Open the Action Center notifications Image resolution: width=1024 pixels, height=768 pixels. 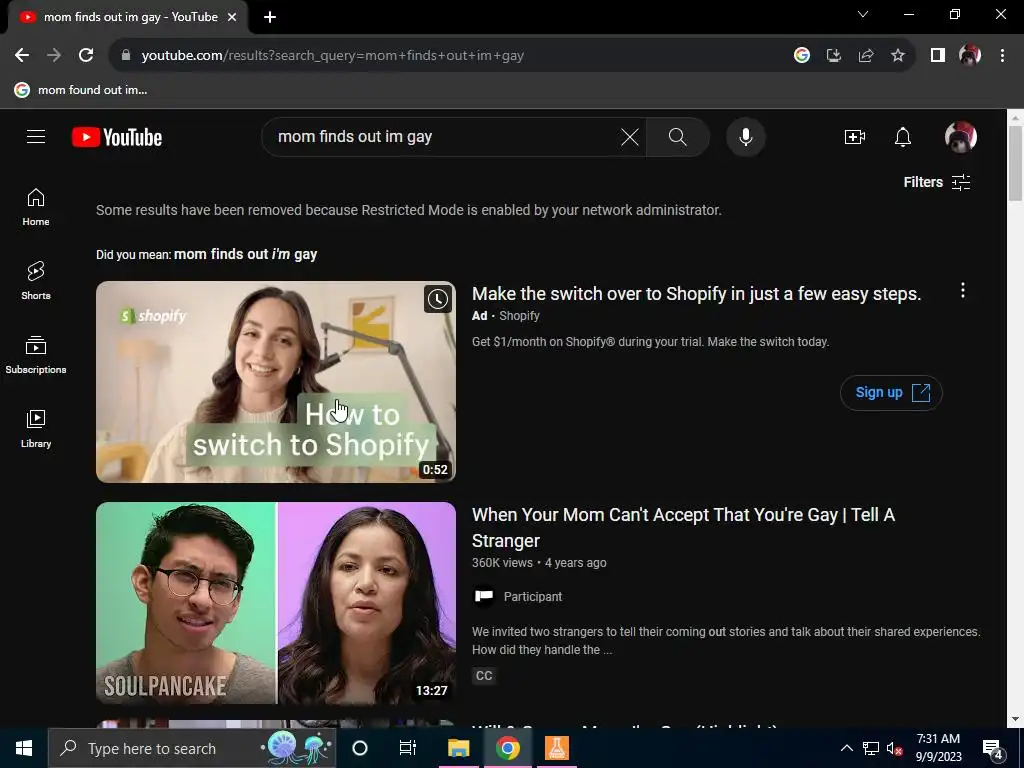[x=993, y=749]
